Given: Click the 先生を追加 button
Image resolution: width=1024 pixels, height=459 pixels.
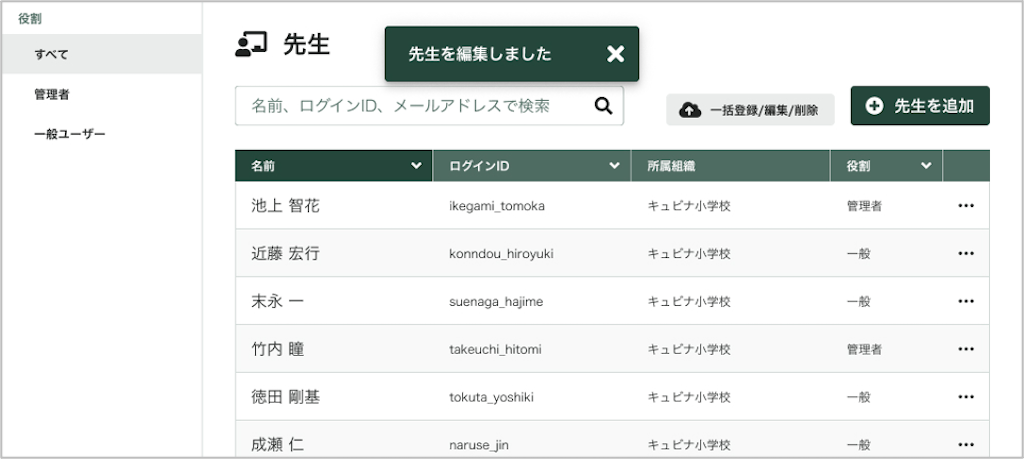Looking at the screenshot, I should [x=920, y=106].
